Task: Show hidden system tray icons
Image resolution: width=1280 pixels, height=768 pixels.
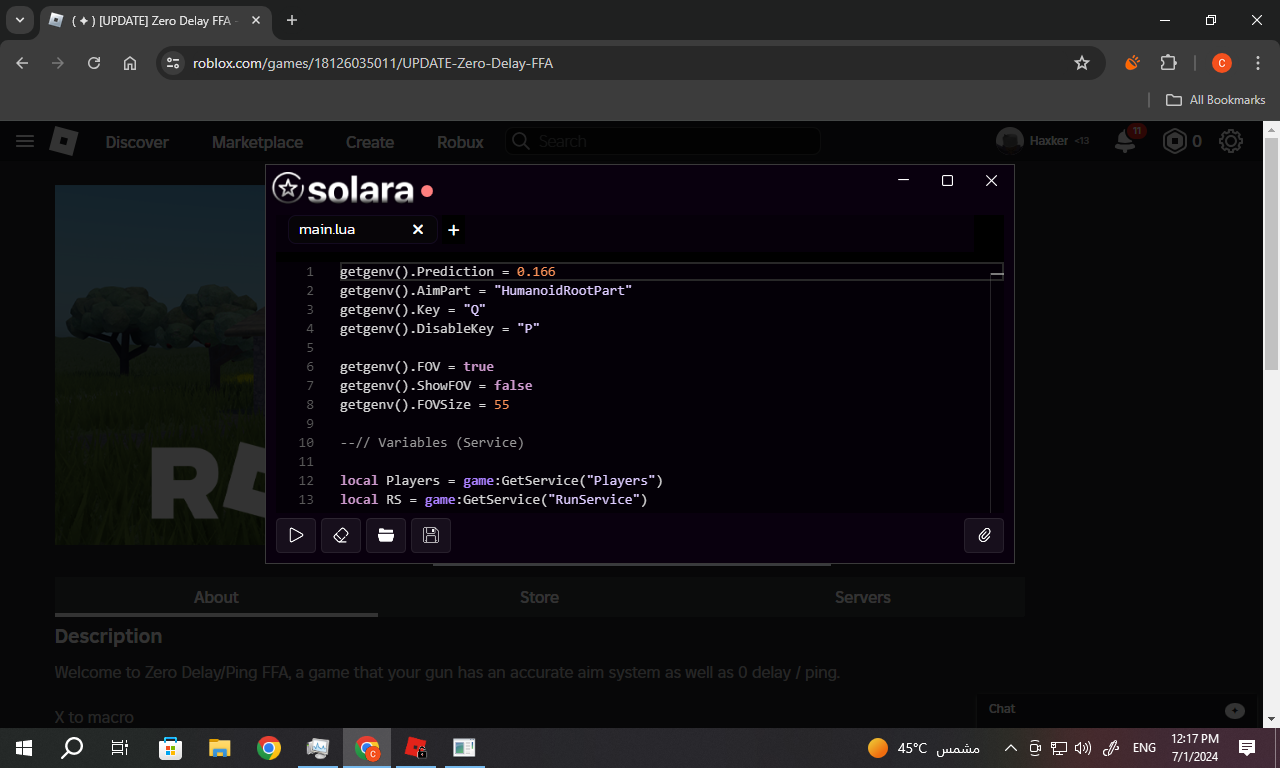Action: 1010,747
